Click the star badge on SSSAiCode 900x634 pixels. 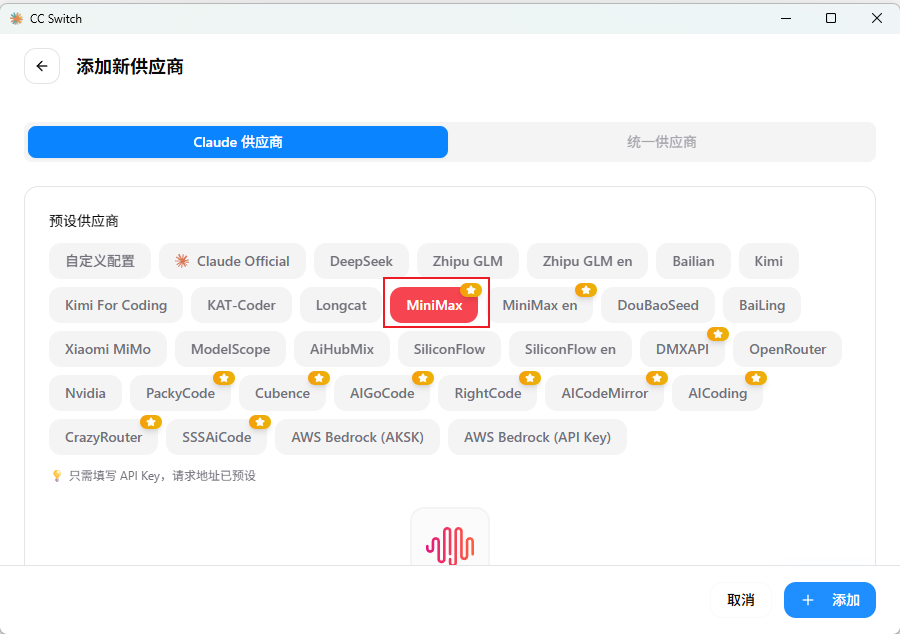260,422
